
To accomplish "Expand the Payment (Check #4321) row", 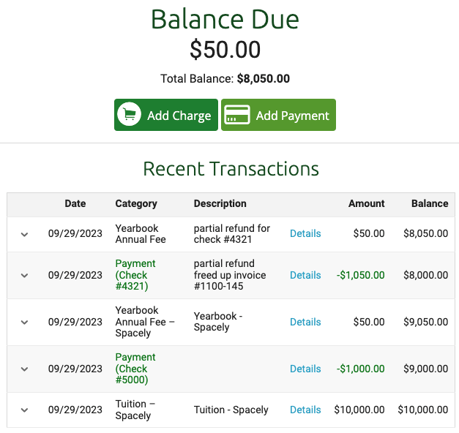I will (24, 275).
